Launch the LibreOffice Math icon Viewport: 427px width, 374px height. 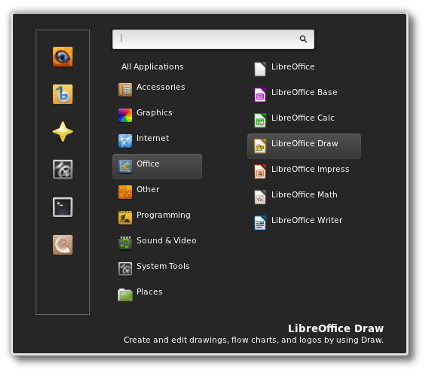pos(260,197)
